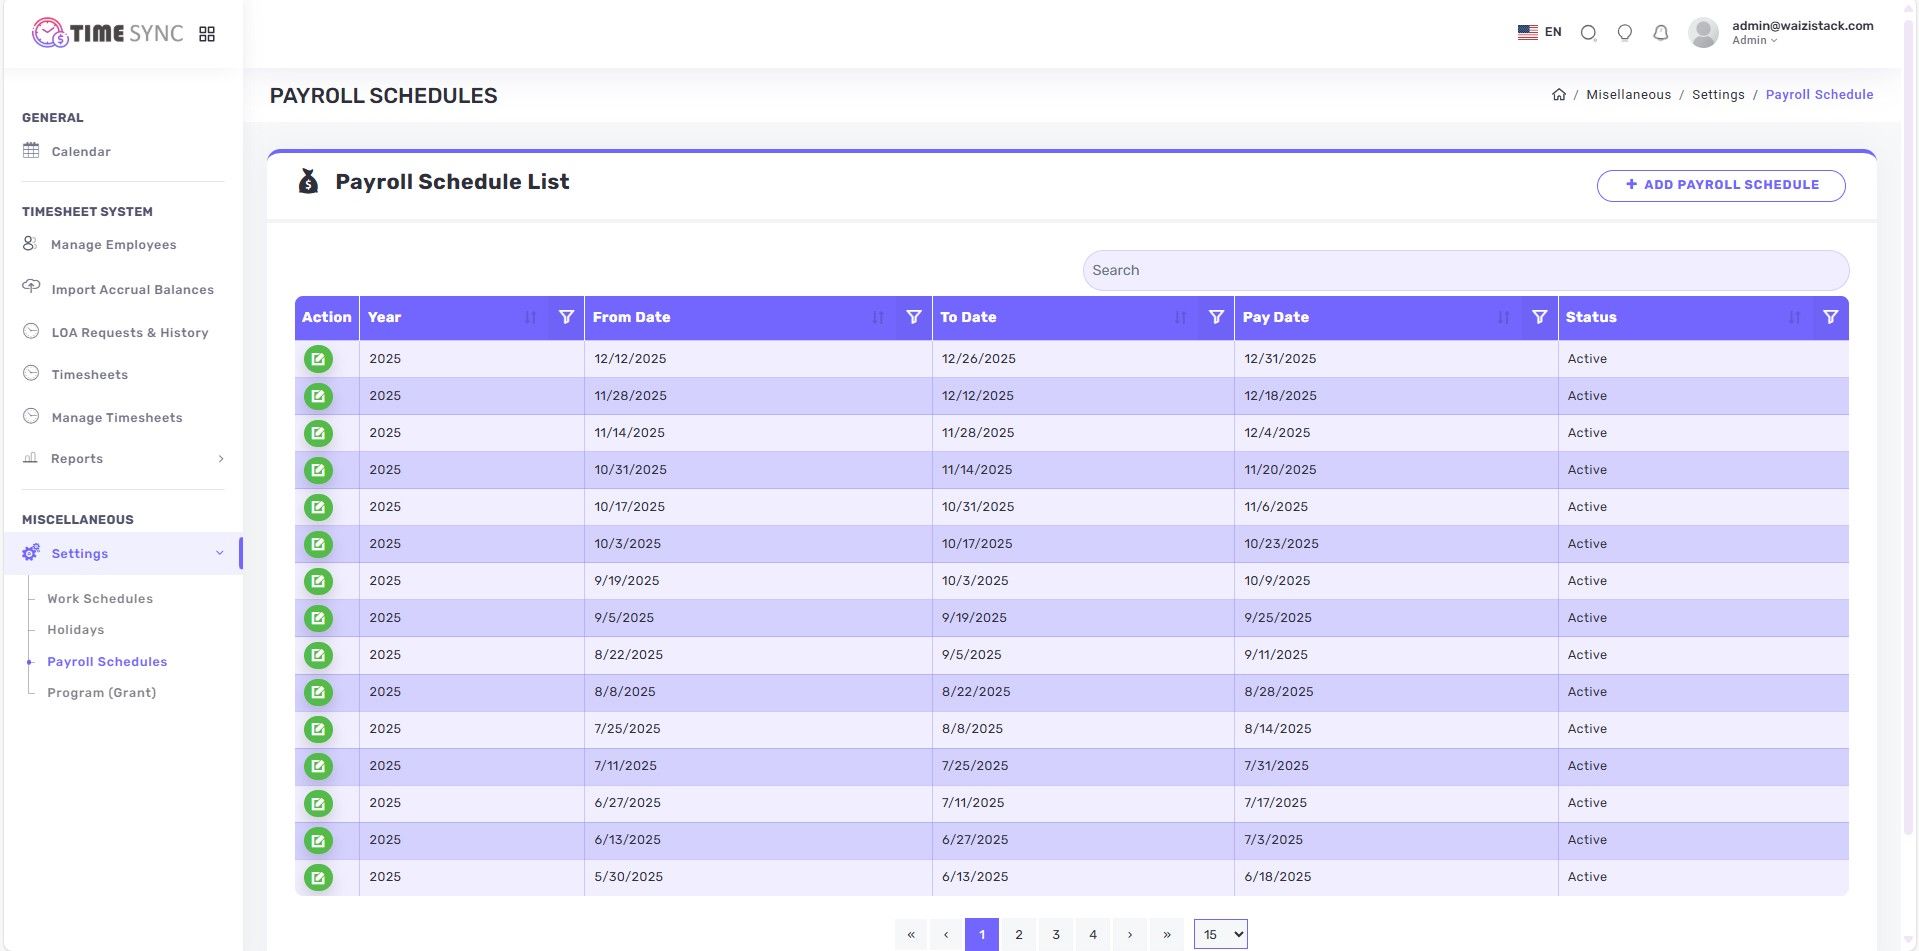Click the sort arrows on the From Date column
1919x951 pixels.
pyautogui.click(x=878, y=317)
